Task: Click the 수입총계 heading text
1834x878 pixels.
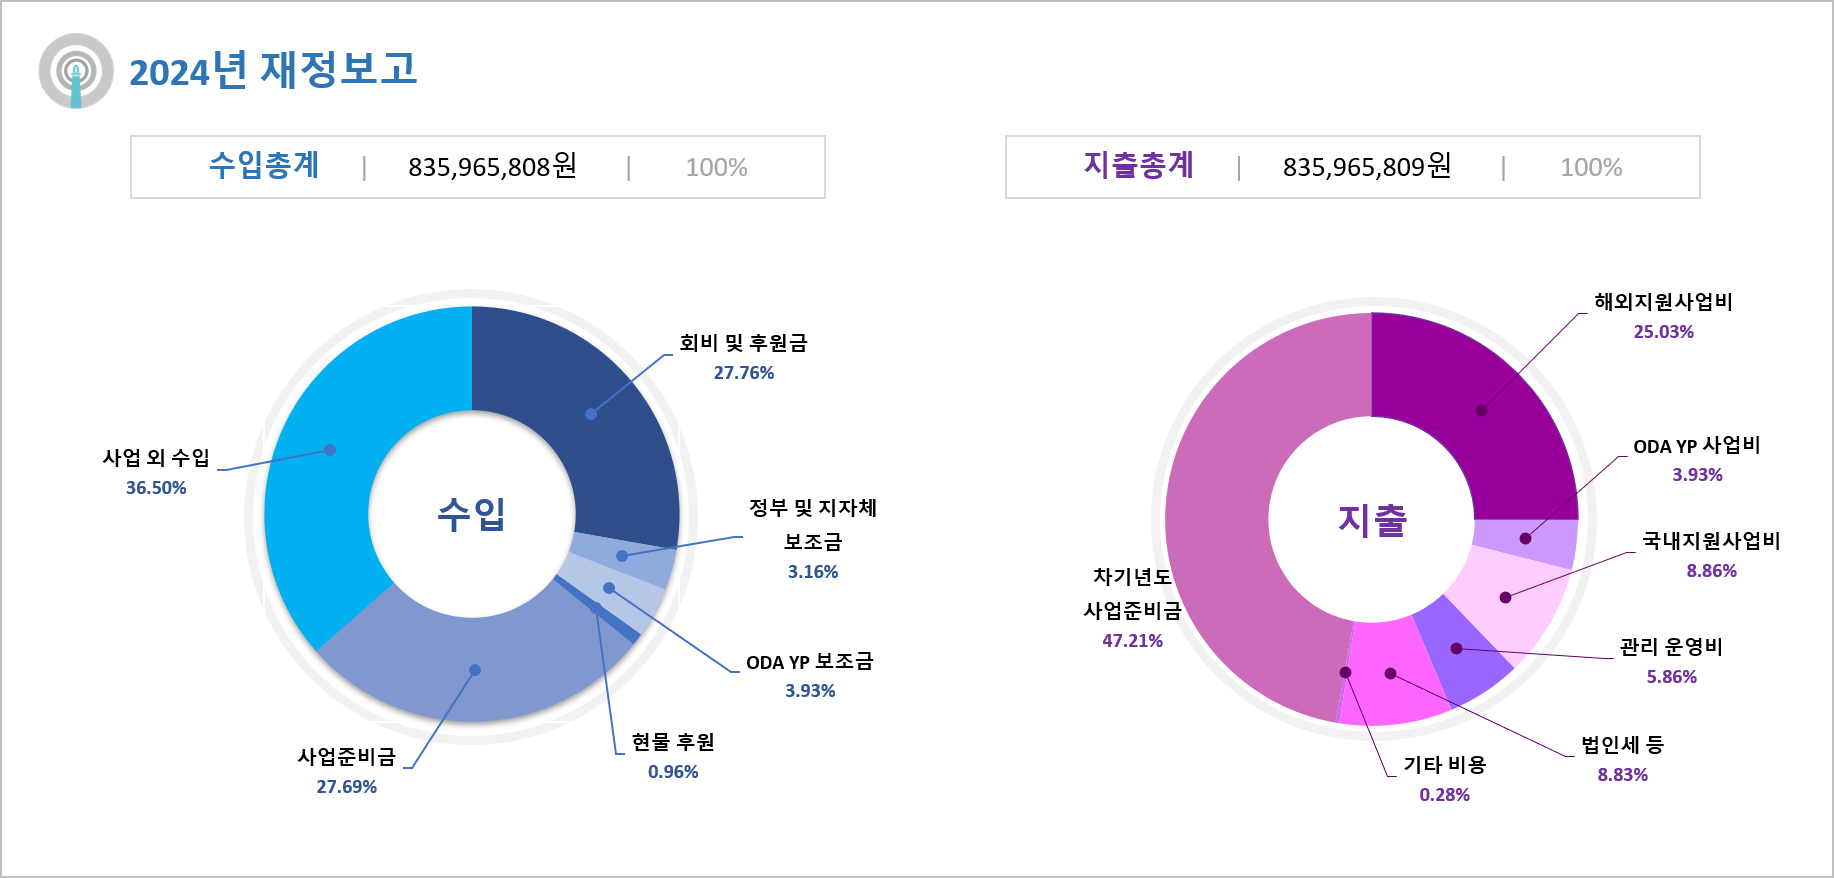Action: pyautogui.click(x=264, y=165)
